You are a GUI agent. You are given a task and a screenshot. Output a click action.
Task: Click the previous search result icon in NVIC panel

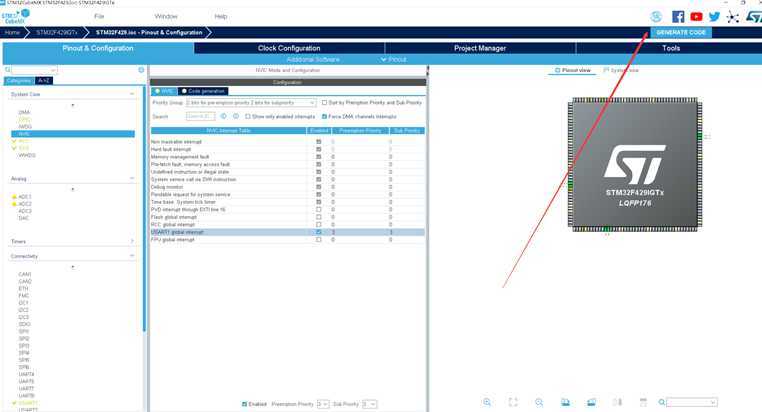[x=224, y=116]
